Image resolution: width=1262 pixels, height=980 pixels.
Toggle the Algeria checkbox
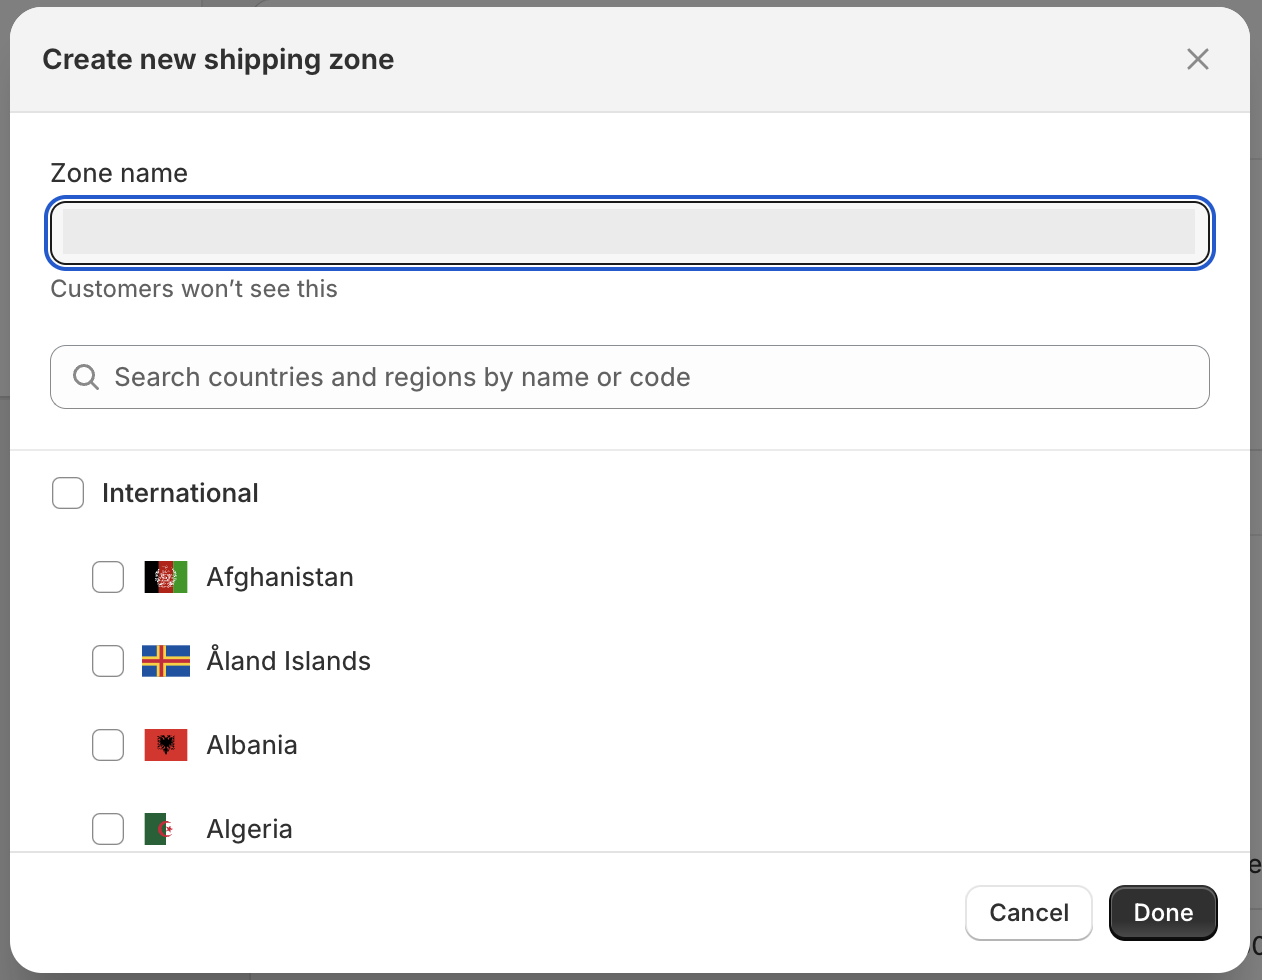[108, 829]
